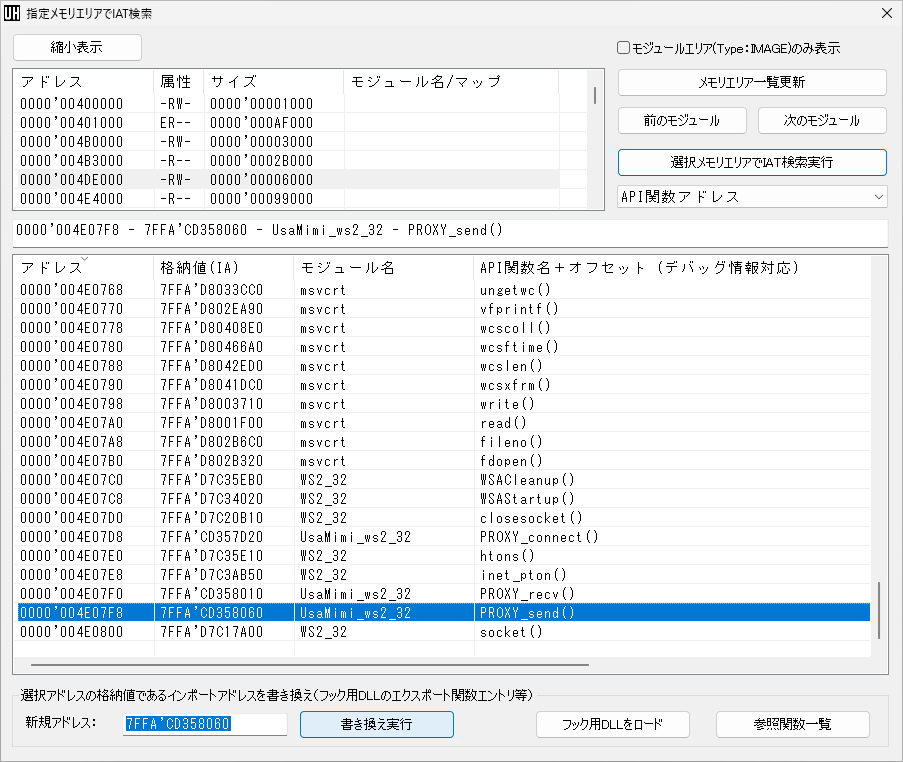
Task: Open 参照関数一覧 reference function list
Action: coord(792,724)
